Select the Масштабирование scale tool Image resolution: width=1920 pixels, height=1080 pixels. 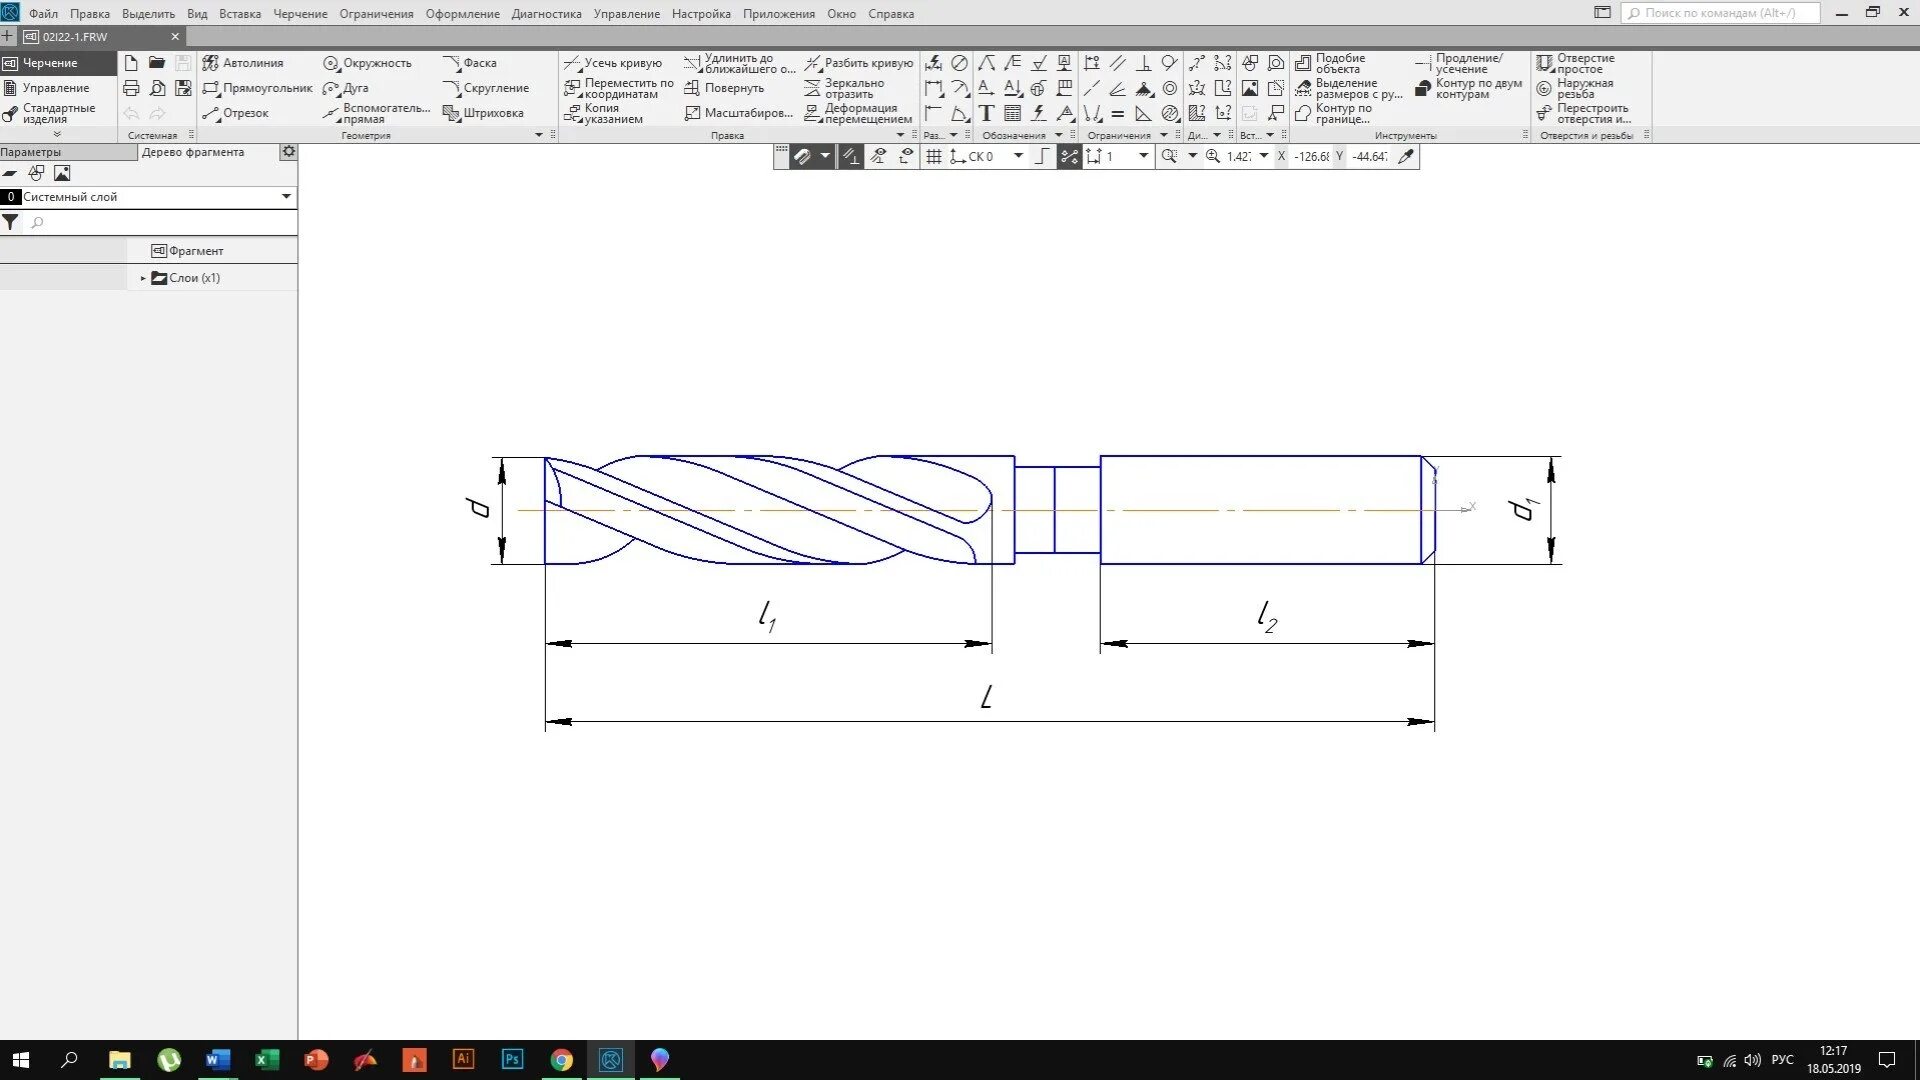(x=738, y=113)
